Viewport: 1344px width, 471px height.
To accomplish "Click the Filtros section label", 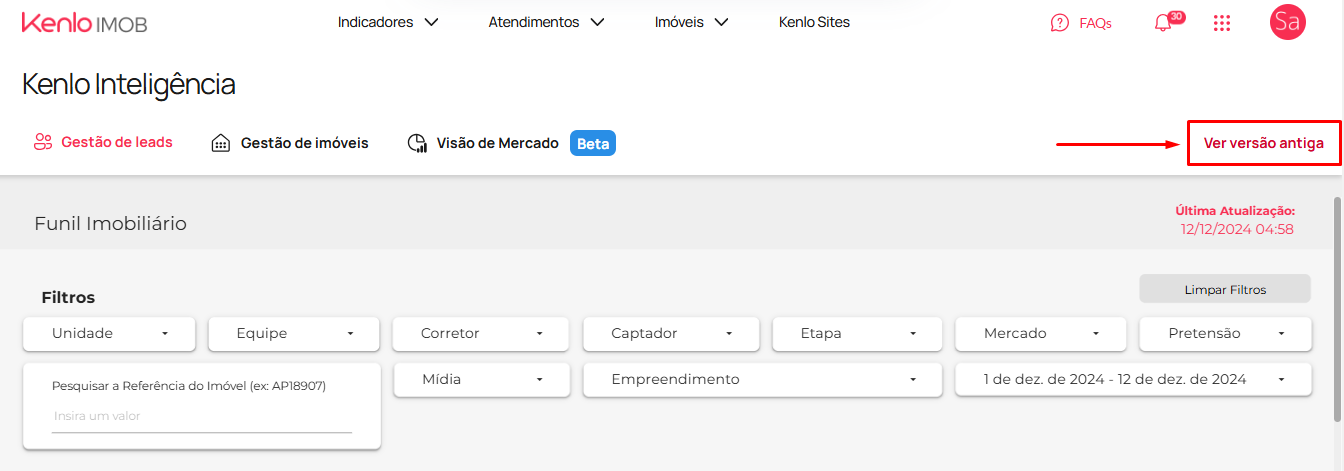I will [68, 298].
